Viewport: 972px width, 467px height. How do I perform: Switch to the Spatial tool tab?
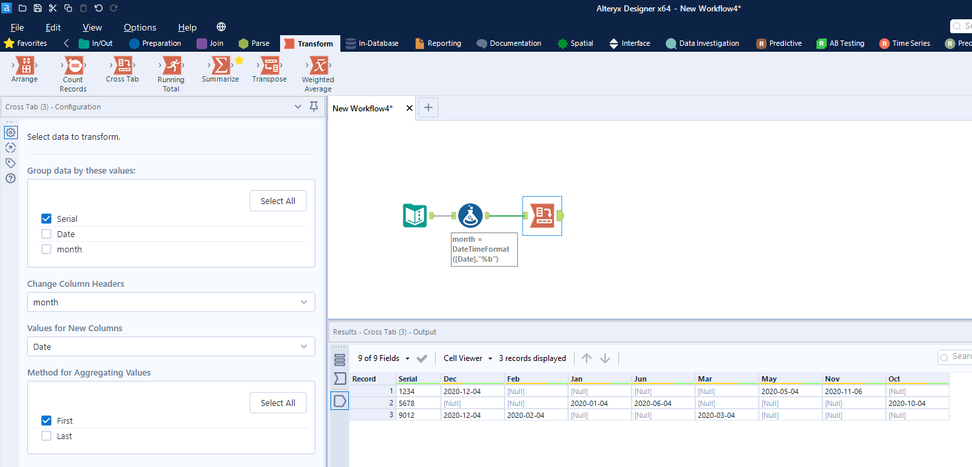point(575,43)
